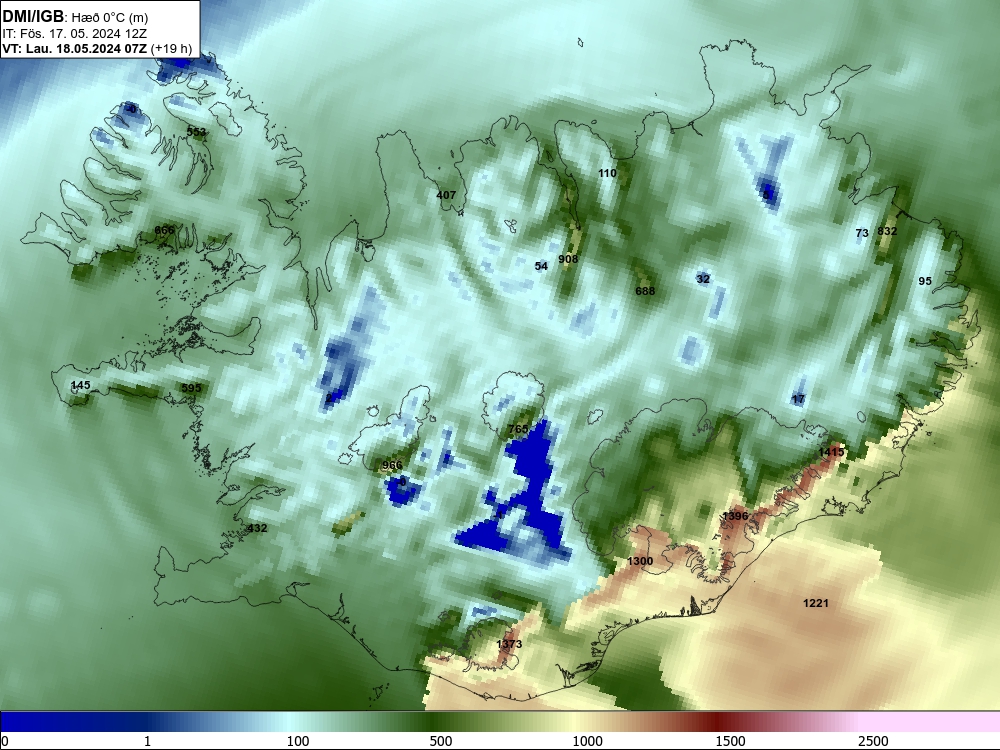1000x750 pixels.
Task: Click the 145 value on Snæfellsnes peninsula
Action: point(80,385)
